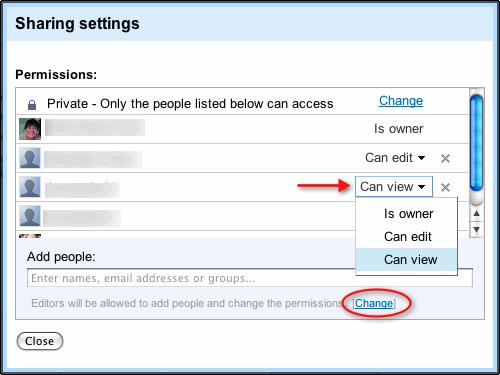The height and width of the screenshot is (375, 500).
Task: Choose Can edit in the open dropdown list
Action: coord(407,237)
